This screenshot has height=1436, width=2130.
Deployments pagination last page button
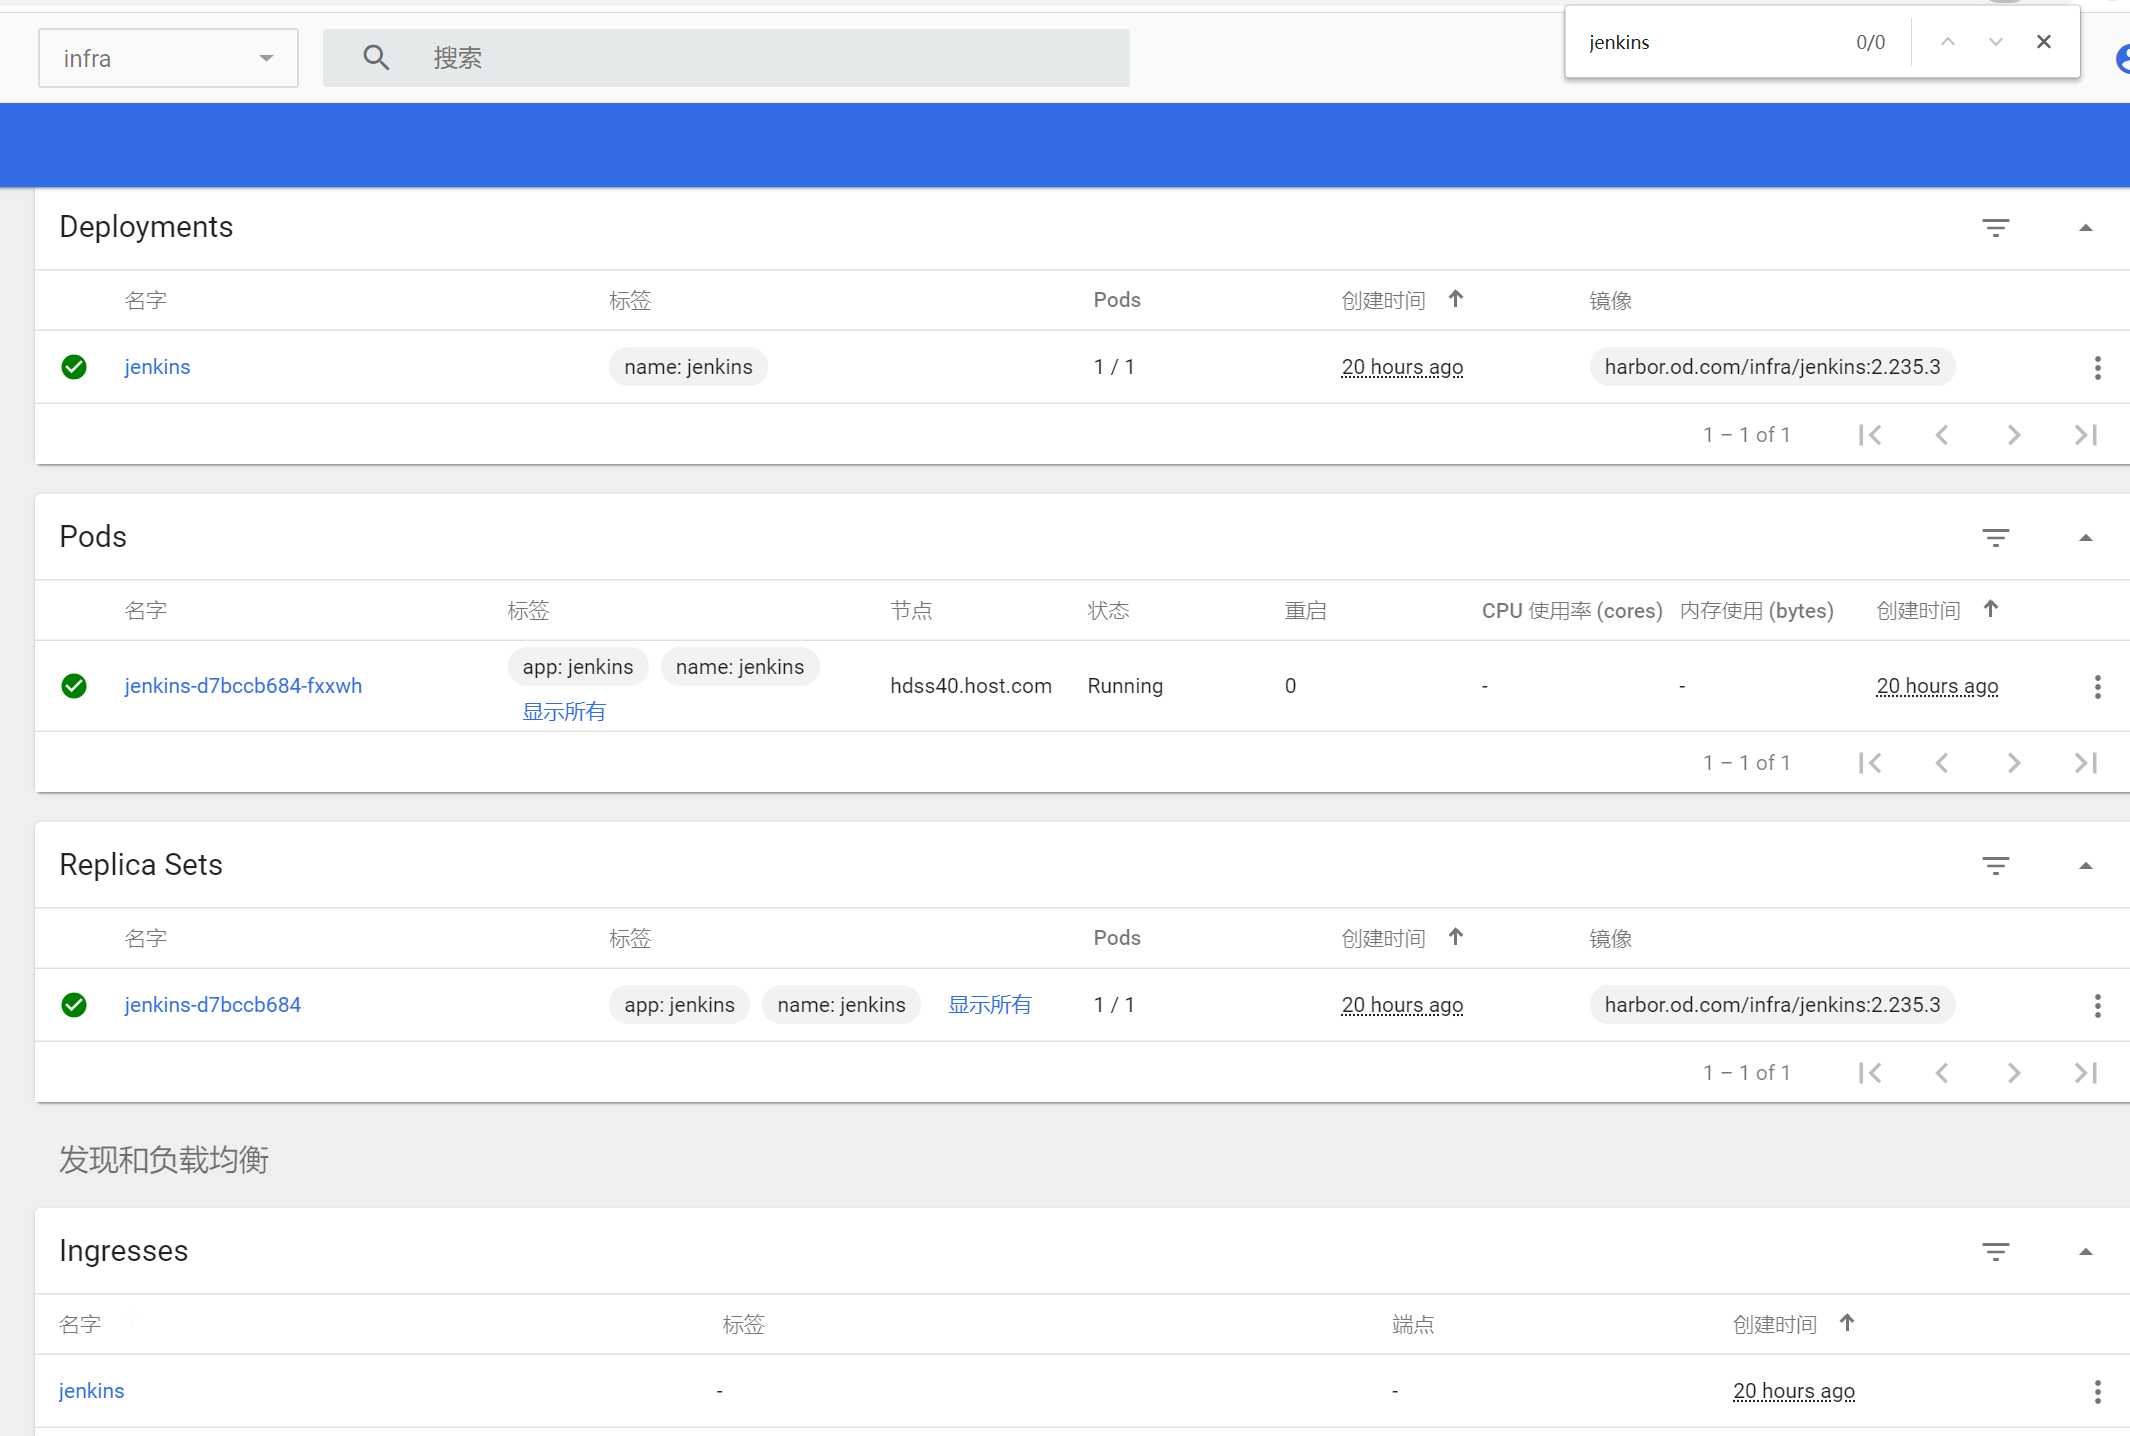2085,435
